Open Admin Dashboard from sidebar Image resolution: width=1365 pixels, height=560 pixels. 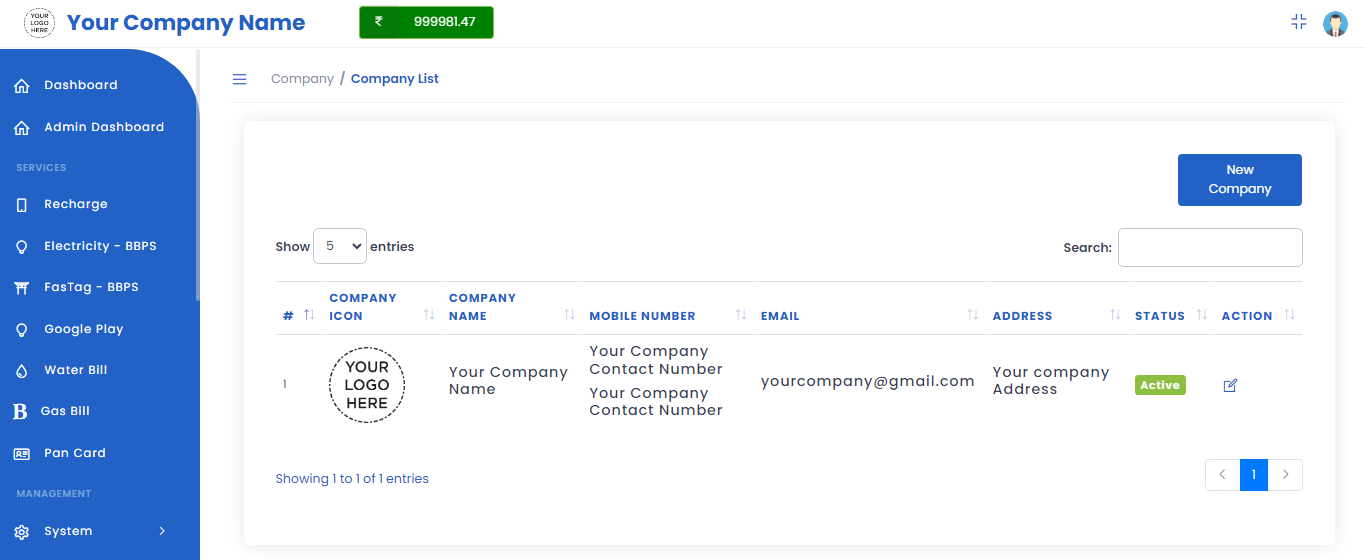pyautogui.click(x=103, y=127)
